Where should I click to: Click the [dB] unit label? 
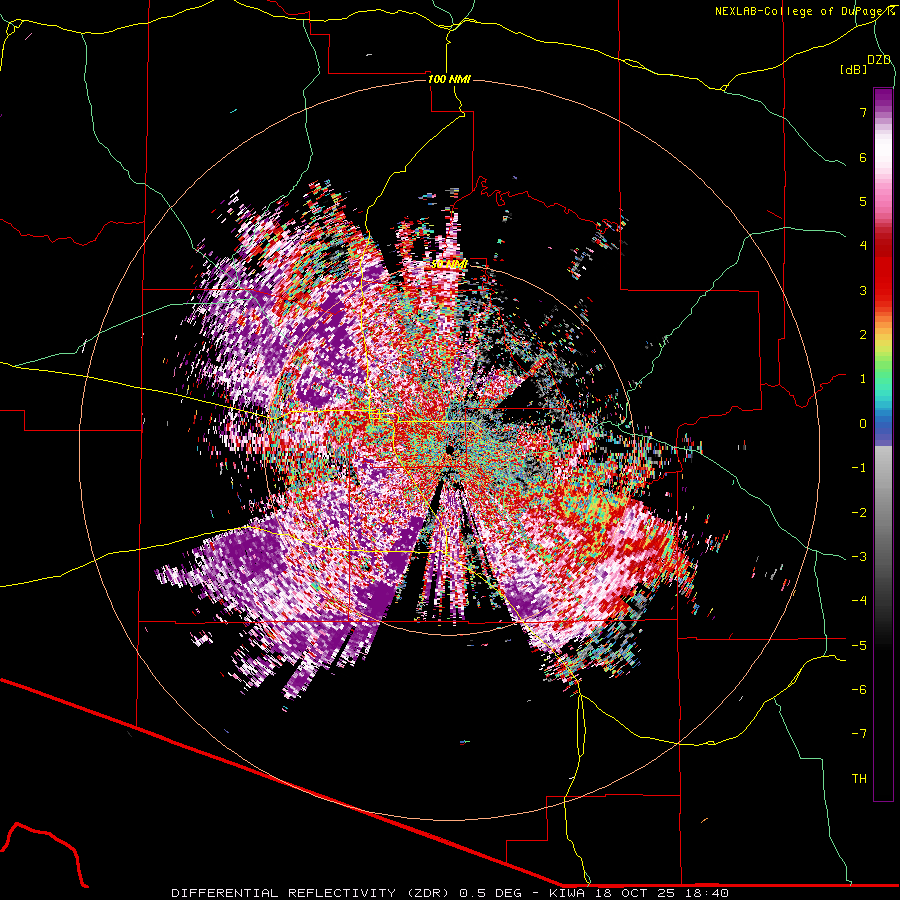[x=854, y=69]
